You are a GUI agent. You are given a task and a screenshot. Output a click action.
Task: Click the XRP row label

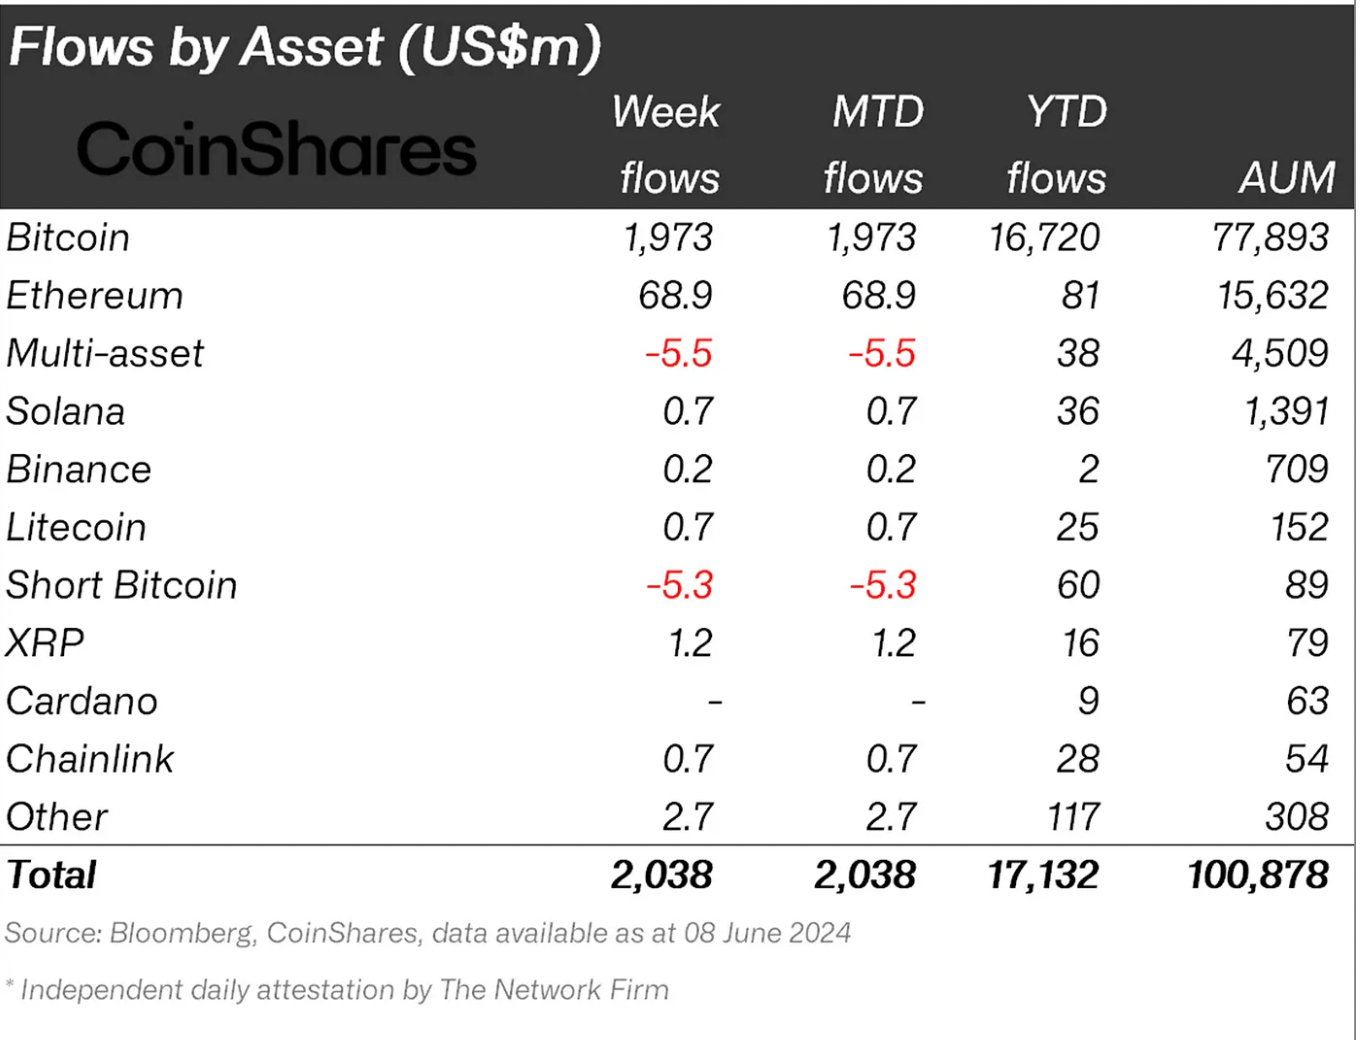(x=45, y=644)
